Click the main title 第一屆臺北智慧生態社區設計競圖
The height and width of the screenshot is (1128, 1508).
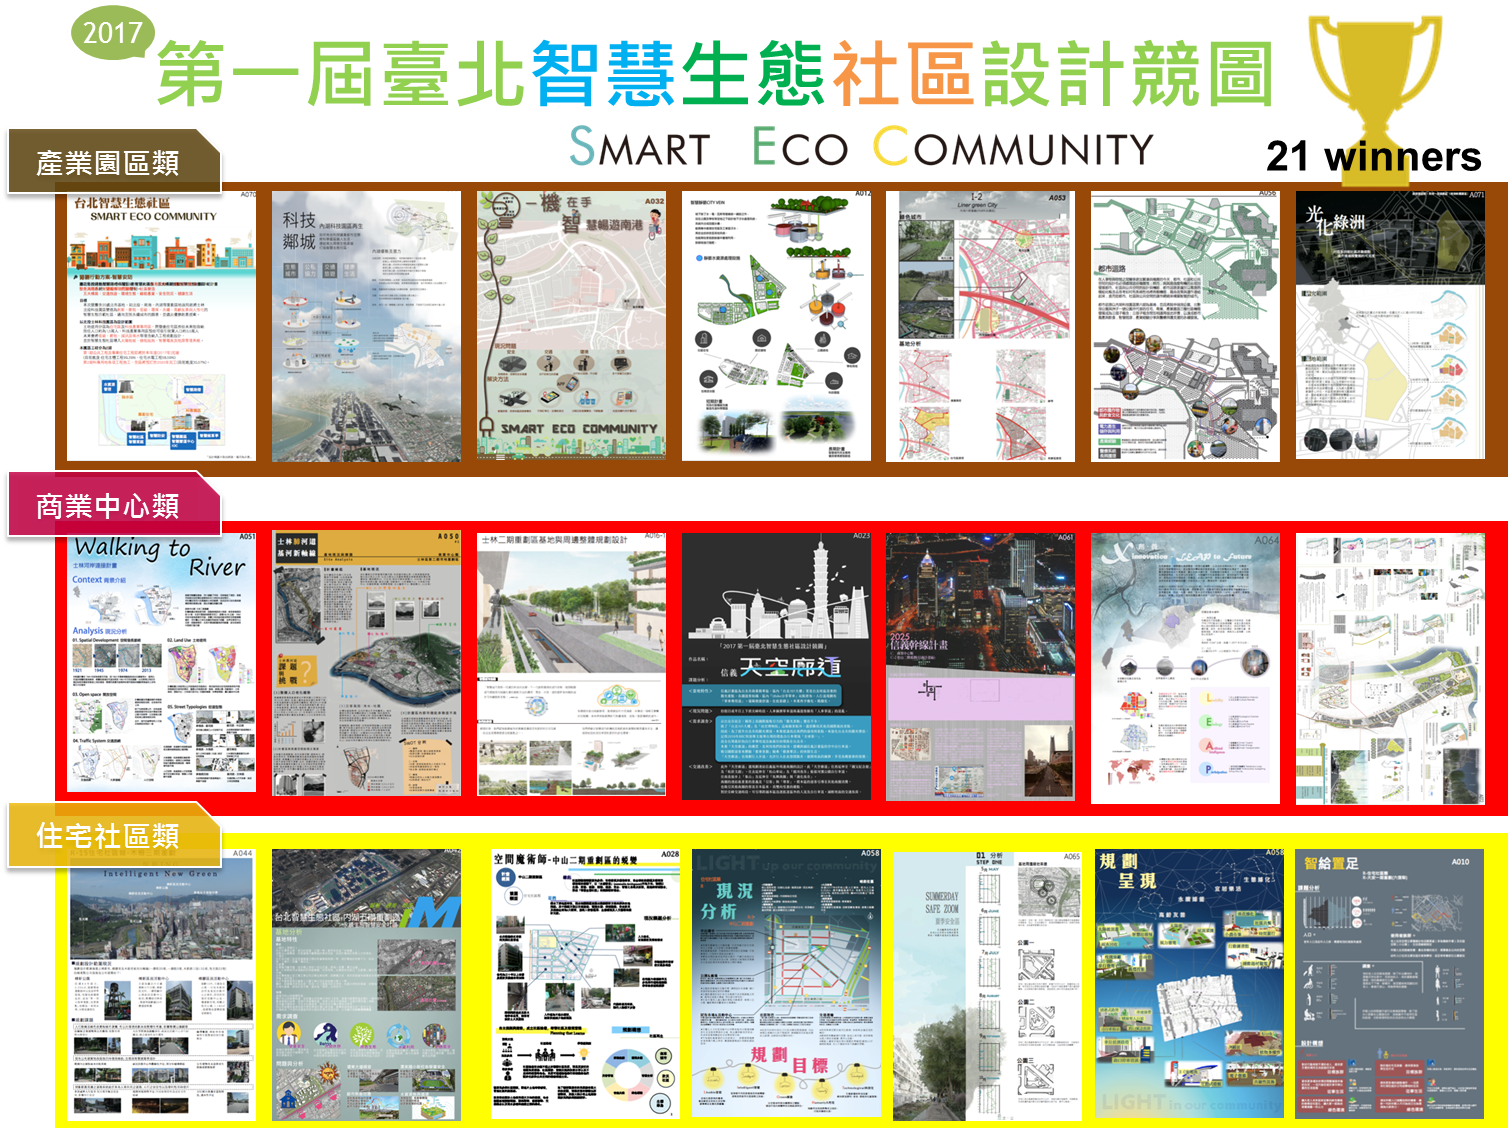pyautogui.click(x=715, y=75)
